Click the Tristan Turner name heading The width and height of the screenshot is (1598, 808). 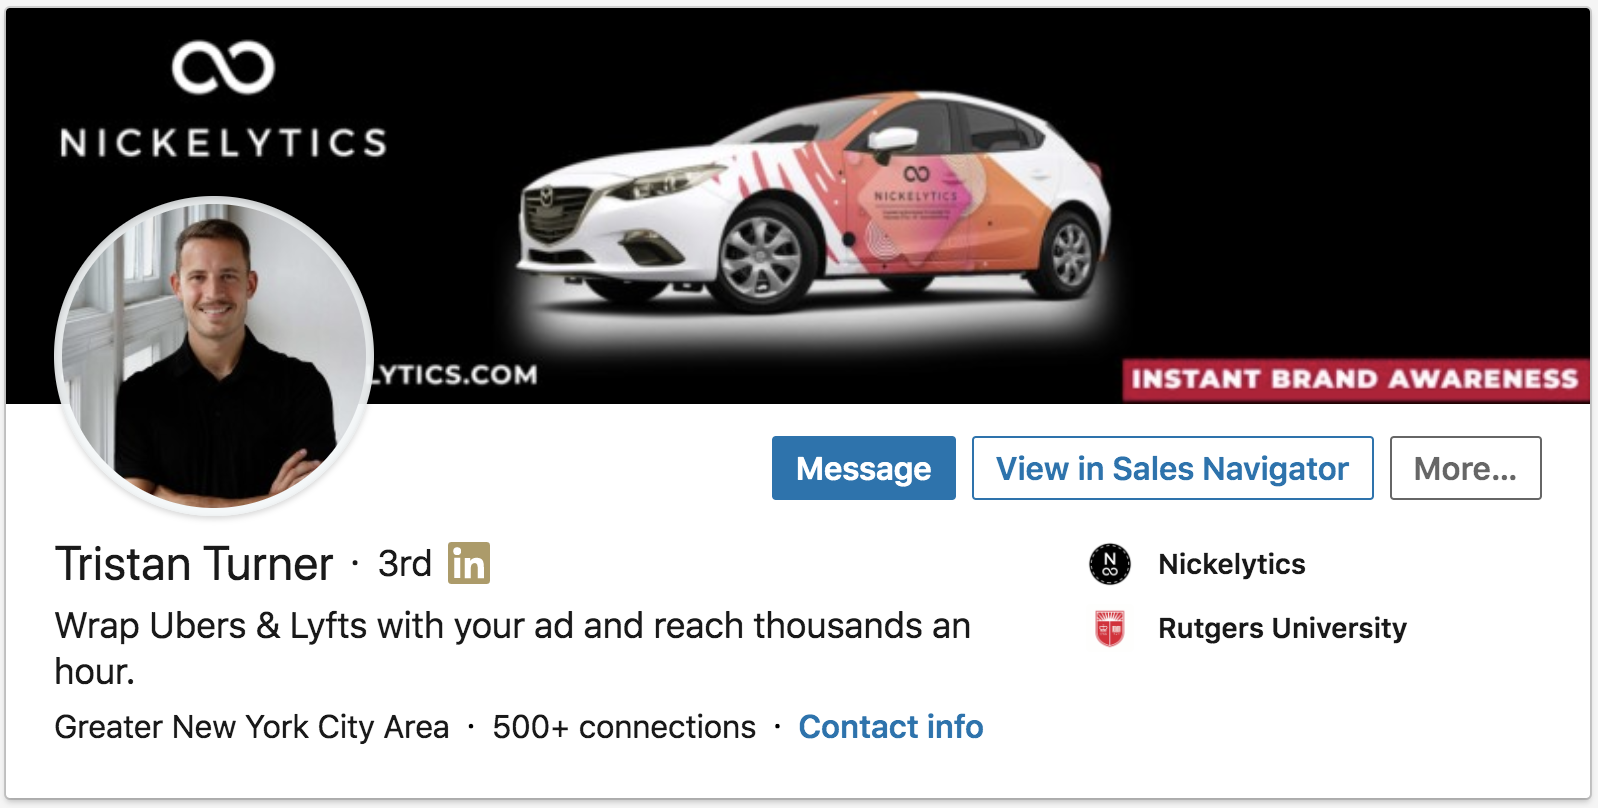(x=194, y=564)
